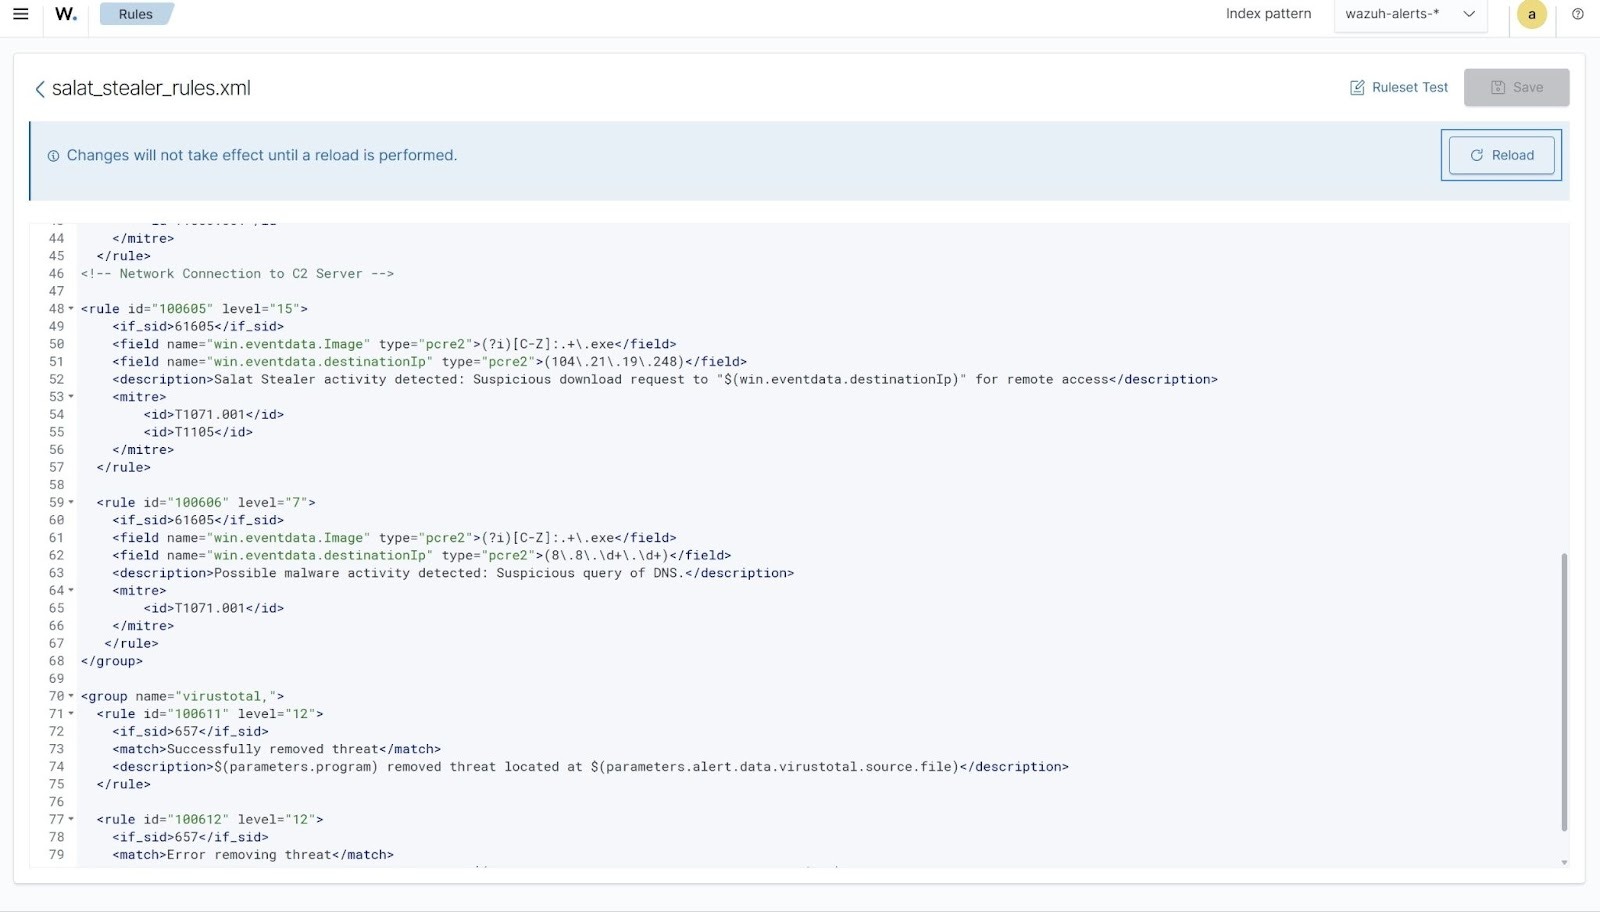Fold the virustotal group on line 70
Viewport: 1600px width, 912px height.
point(71,696)
